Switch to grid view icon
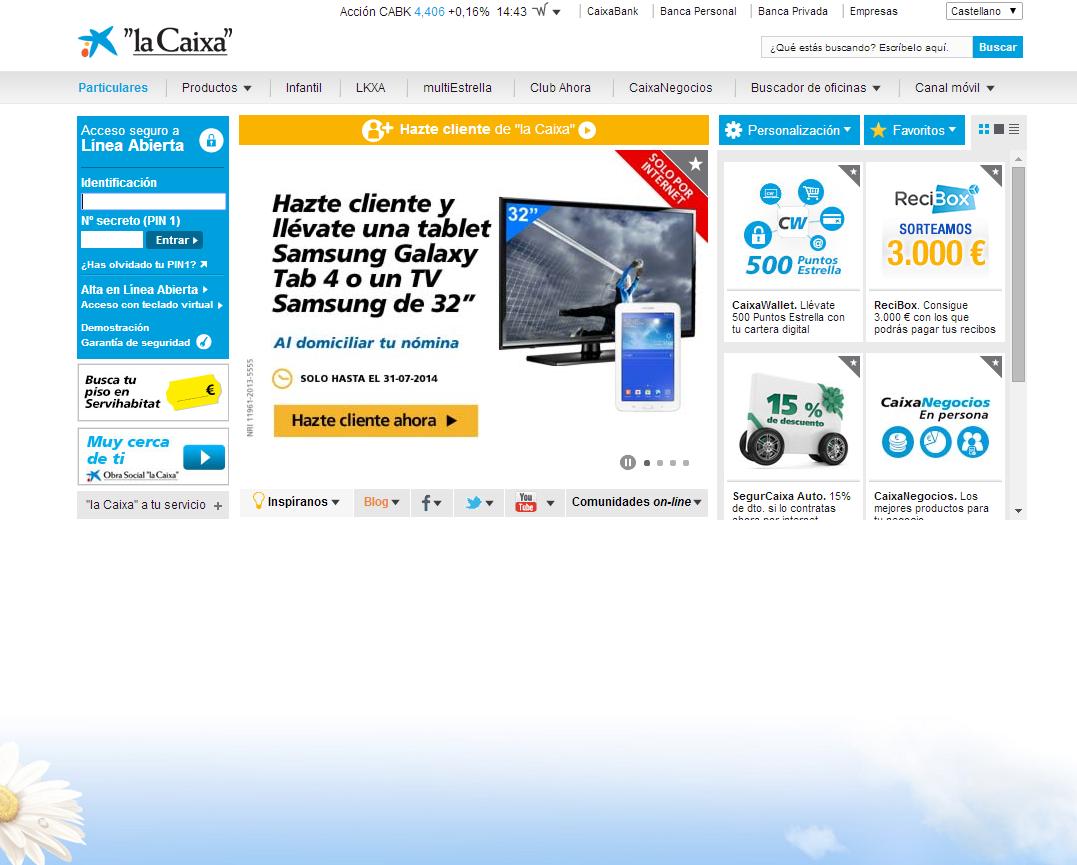The width and height of the screenshot is (1077, 865). click(x=984, y=129)
